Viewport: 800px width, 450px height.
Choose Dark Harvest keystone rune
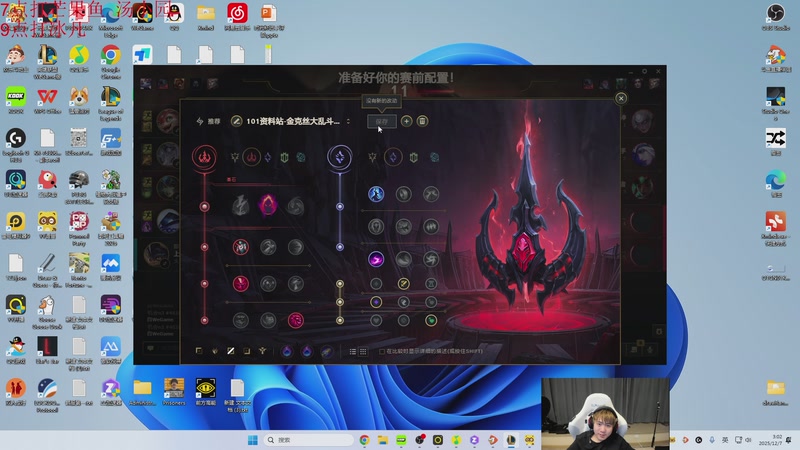coord(268,206)
